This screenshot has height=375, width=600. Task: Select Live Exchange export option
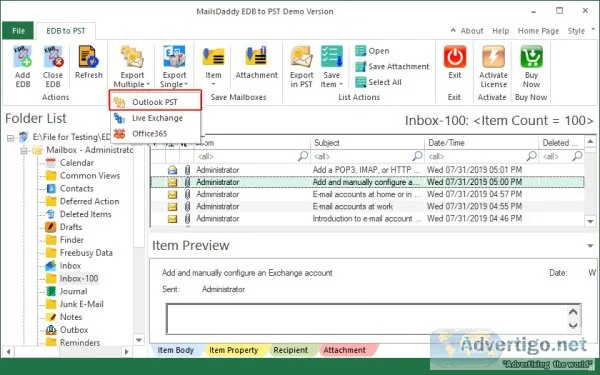[x=155, y=118]
